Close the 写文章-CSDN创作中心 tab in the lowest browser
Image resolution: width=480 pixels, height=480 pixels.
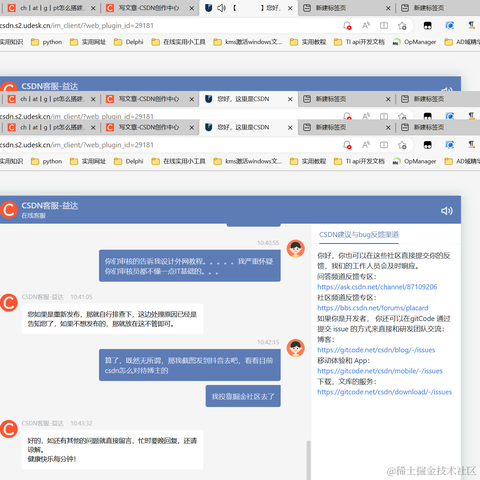click(192, 128)
